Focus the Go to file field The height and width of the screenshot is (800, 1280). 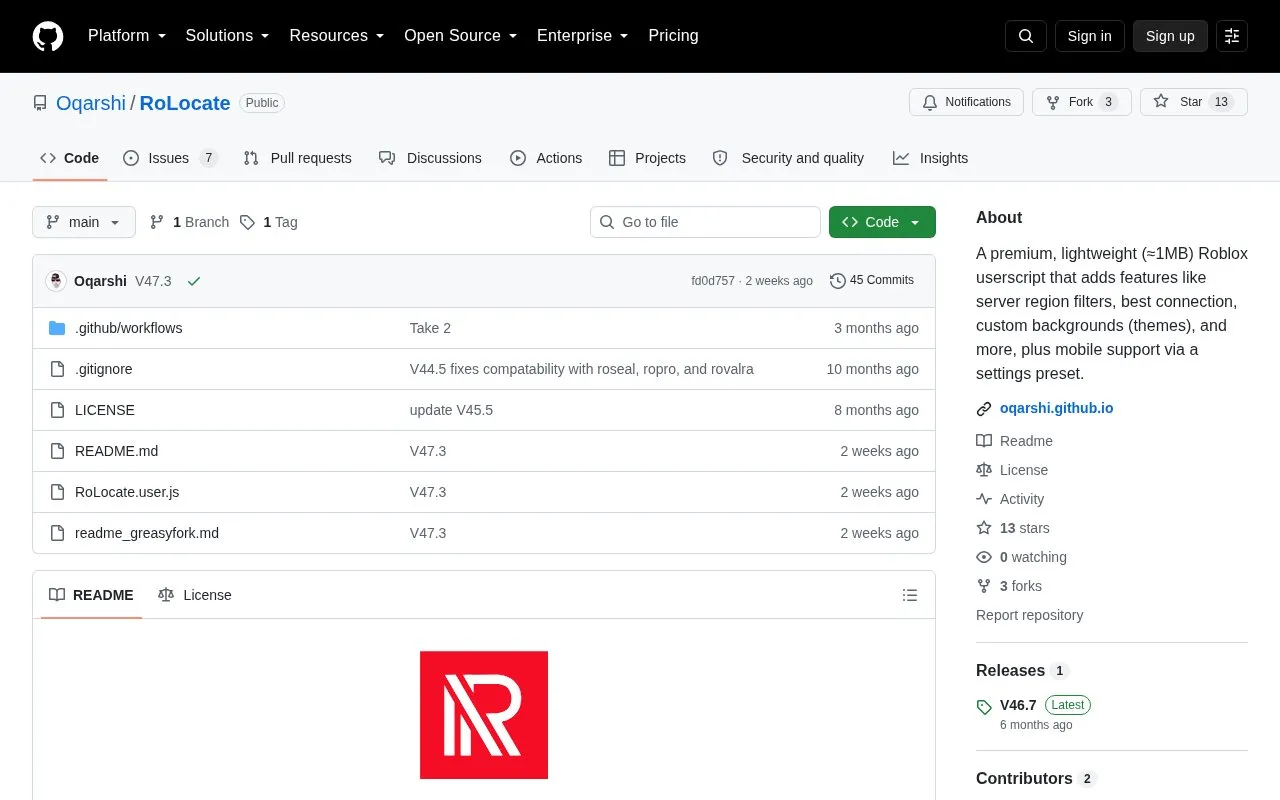point(705,222)
